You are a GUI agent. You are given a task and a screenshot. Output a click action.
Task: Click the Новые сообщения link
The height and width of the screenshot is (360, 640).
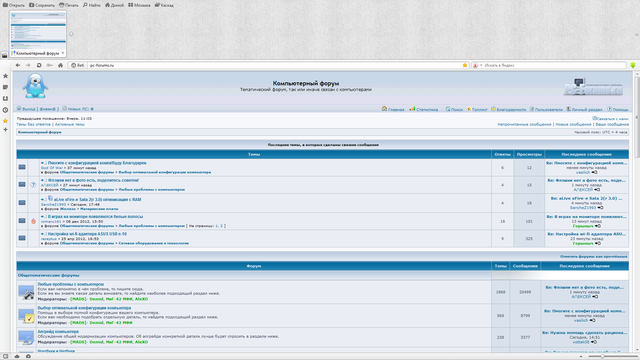[573, 124]
